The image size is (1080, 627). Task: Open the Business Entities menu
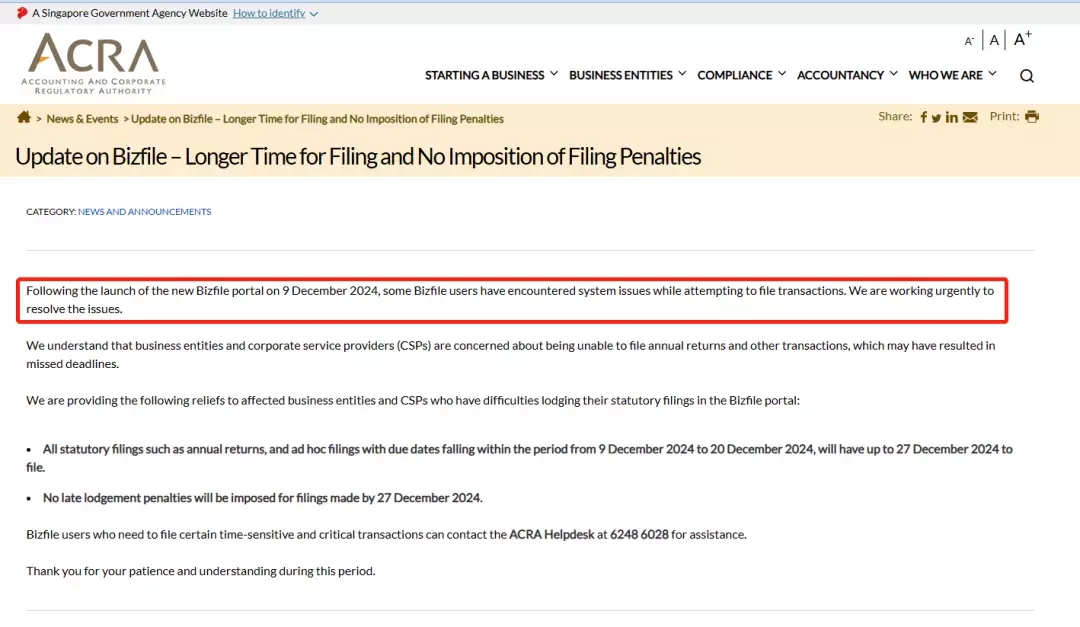[x=621, y=75]
